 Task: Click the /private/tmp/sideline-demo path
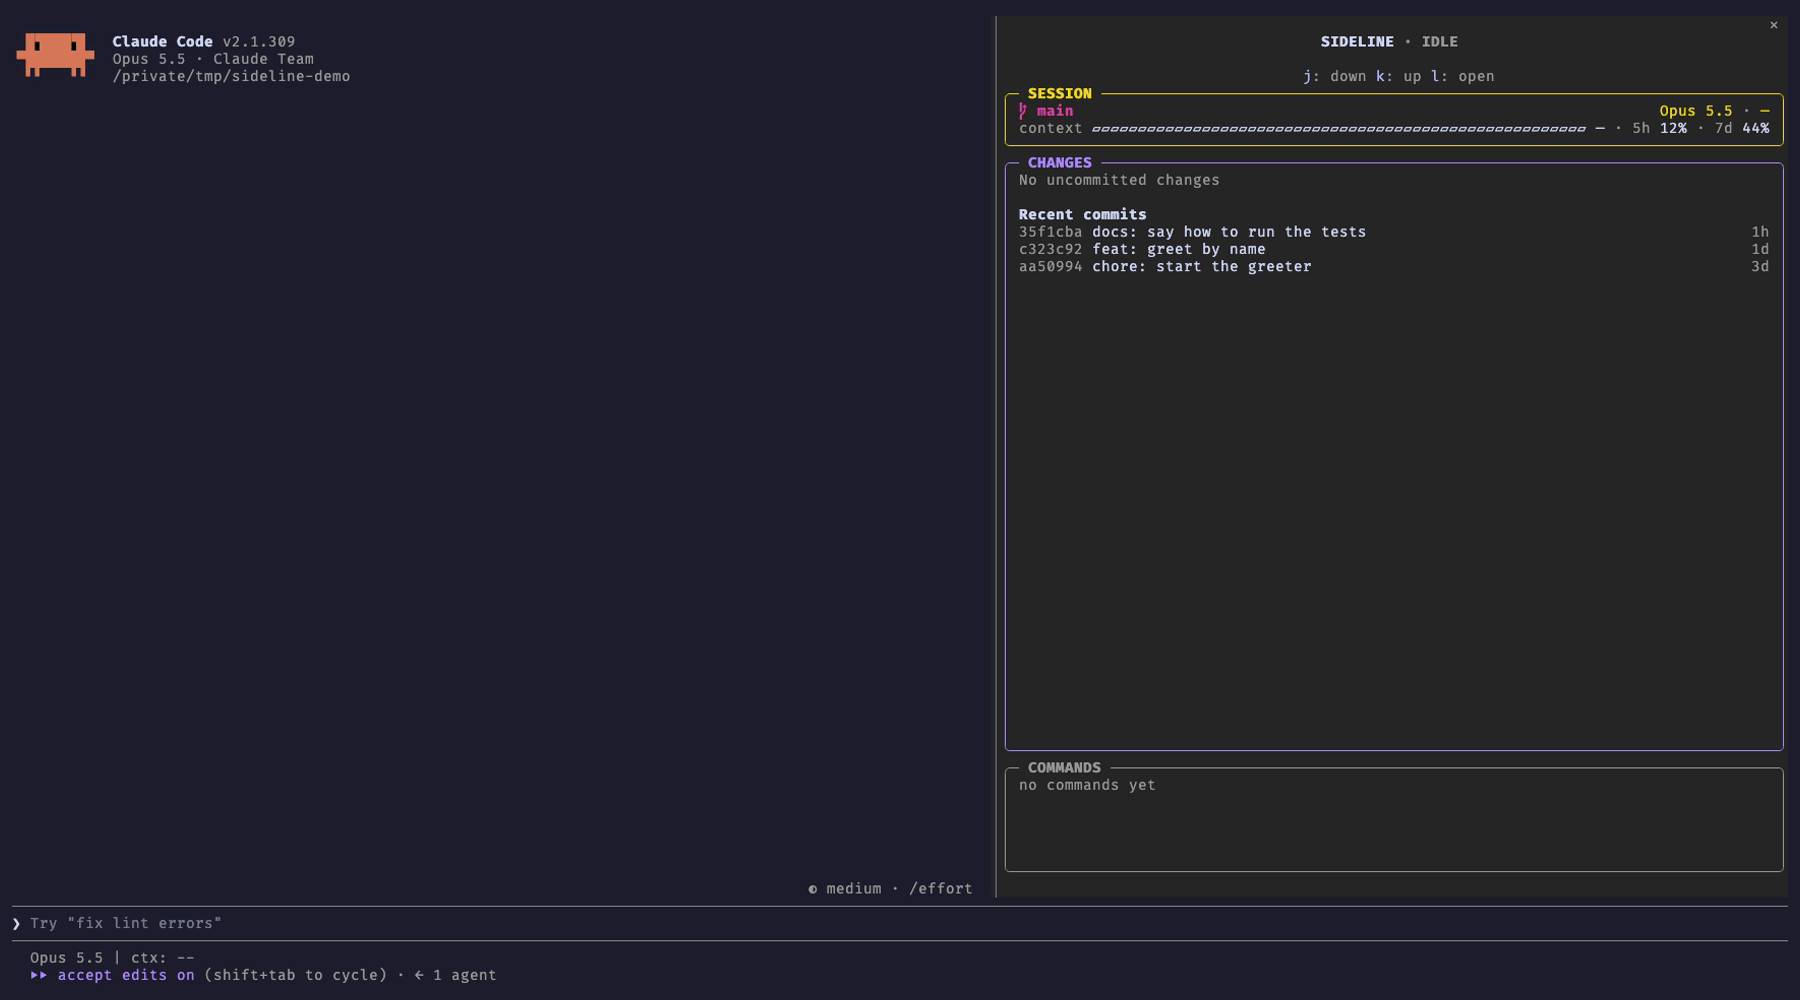pos(231,77)
